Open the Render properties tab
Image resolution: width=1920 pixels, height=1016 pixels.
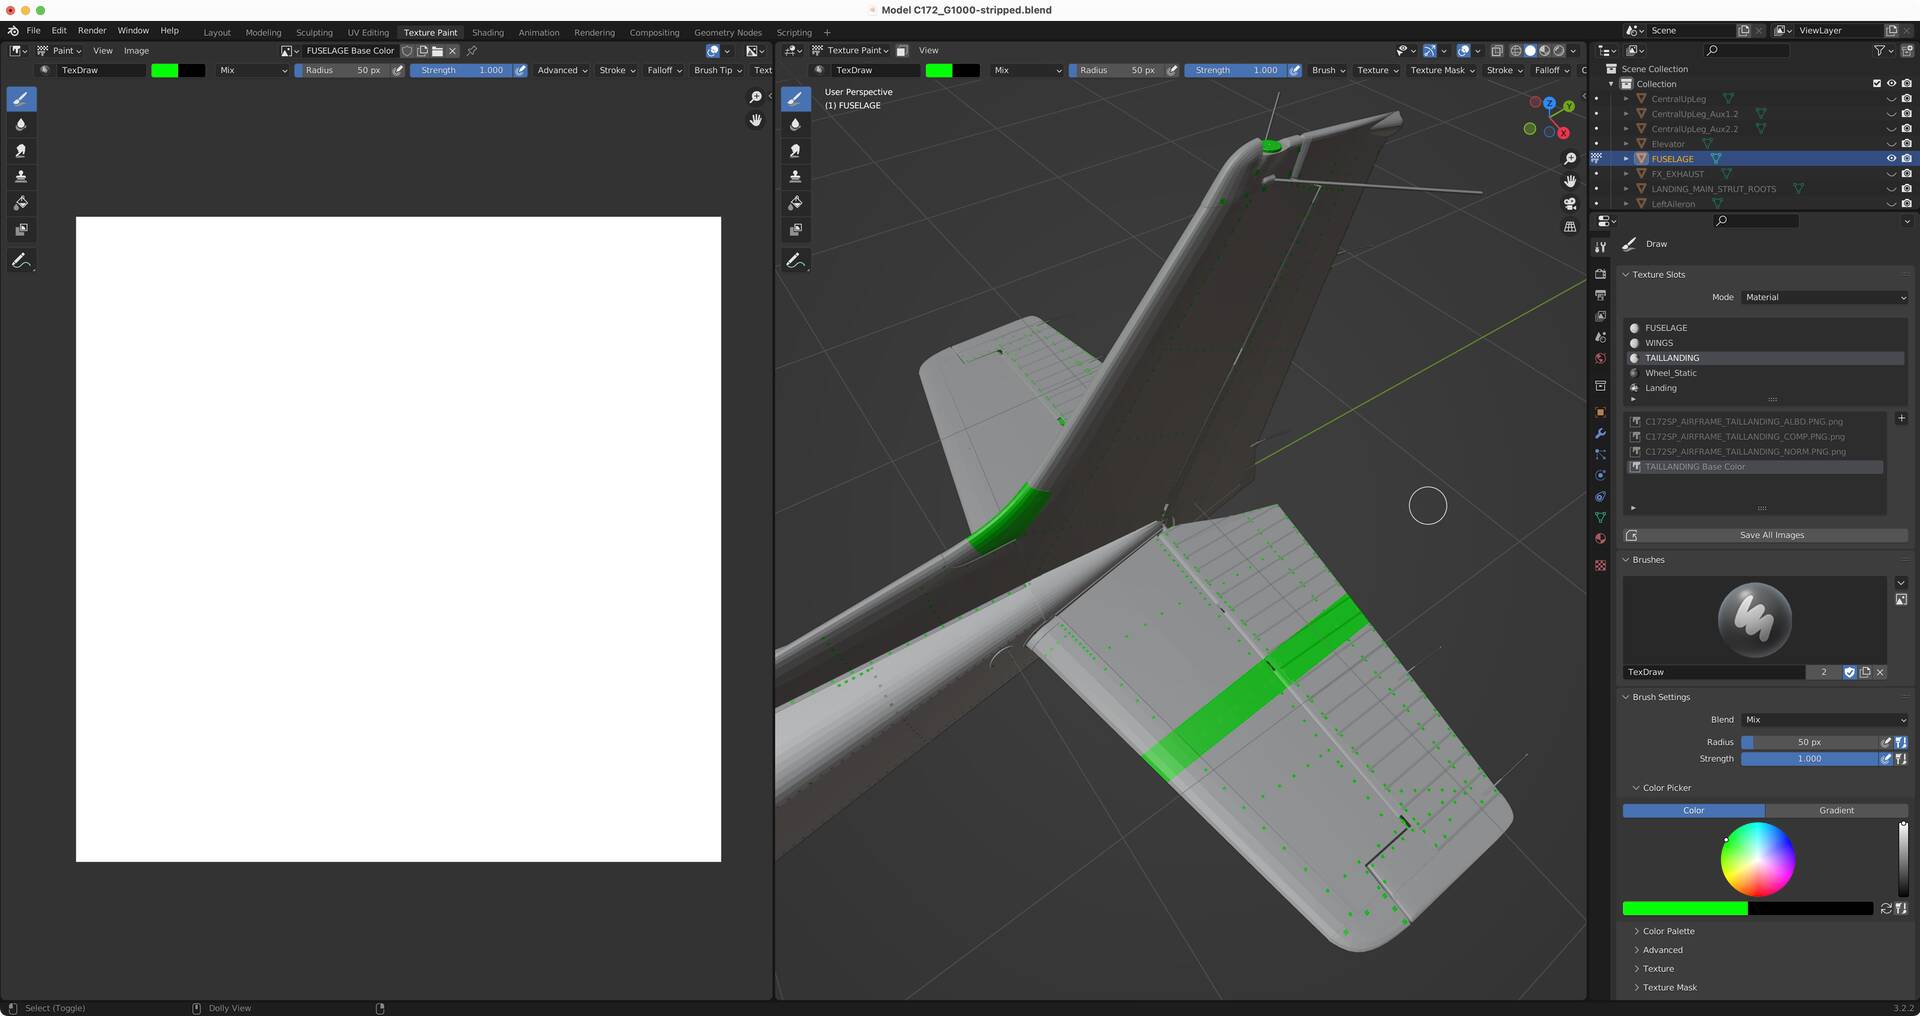[x=1600, y=275]
